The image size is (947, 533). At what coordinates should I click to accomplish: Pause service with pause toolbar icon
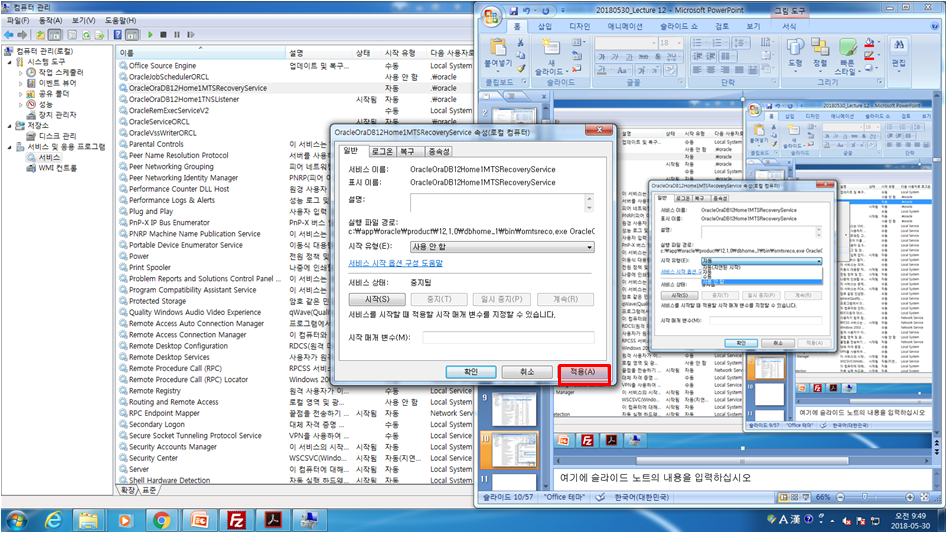coord(176,35)
